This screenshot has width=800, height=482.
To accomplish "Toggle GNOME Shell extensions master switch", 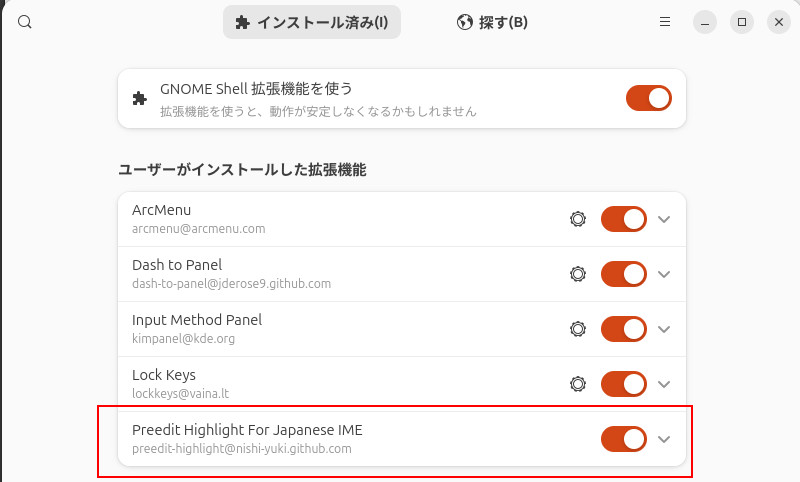I will pyautogui.click(x=648, y=98).
